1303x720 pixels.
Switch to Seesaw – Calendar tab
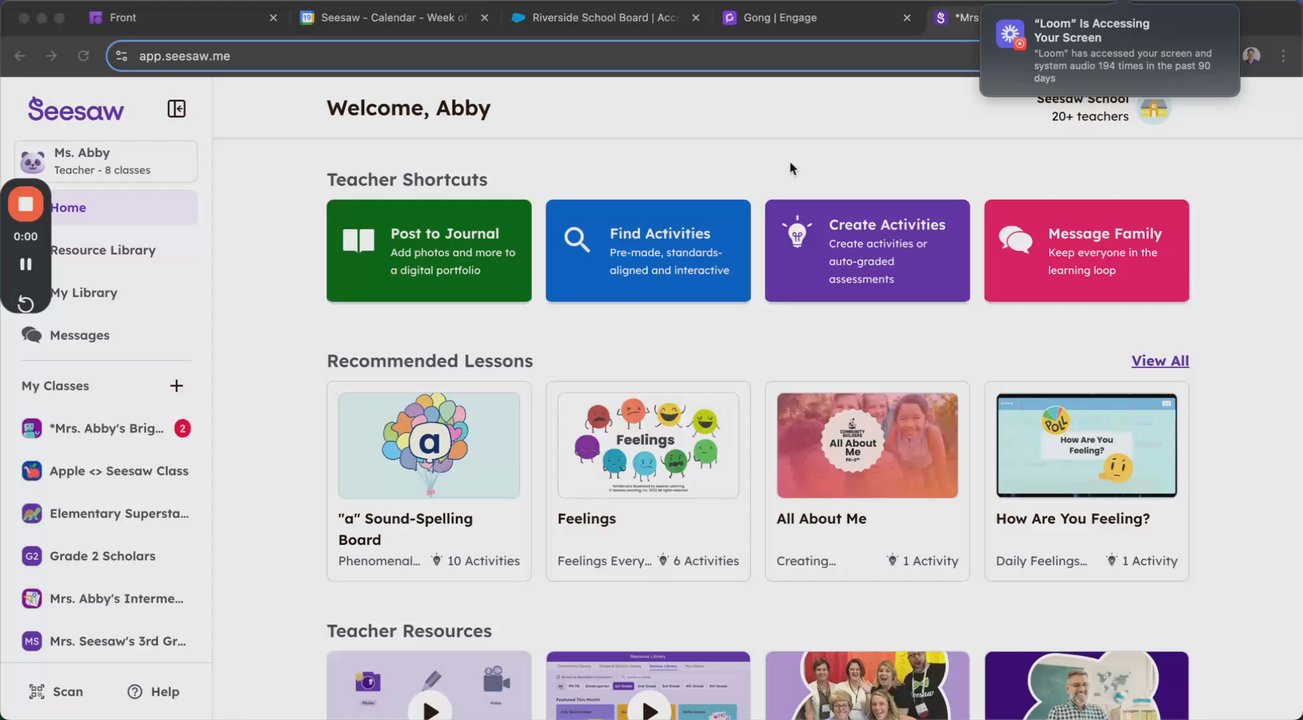[393, 18]
